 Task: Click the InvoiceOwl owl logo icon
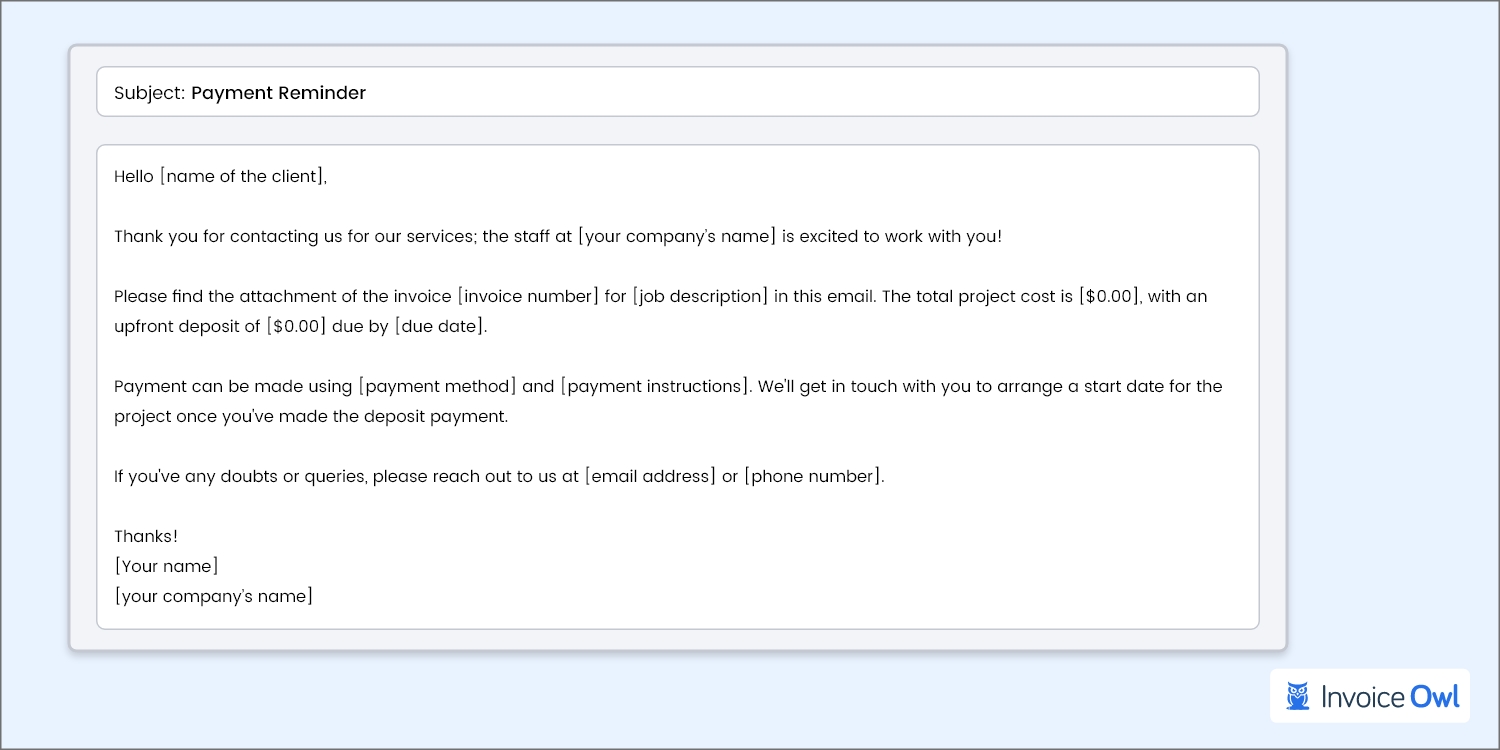[1297, 696]
